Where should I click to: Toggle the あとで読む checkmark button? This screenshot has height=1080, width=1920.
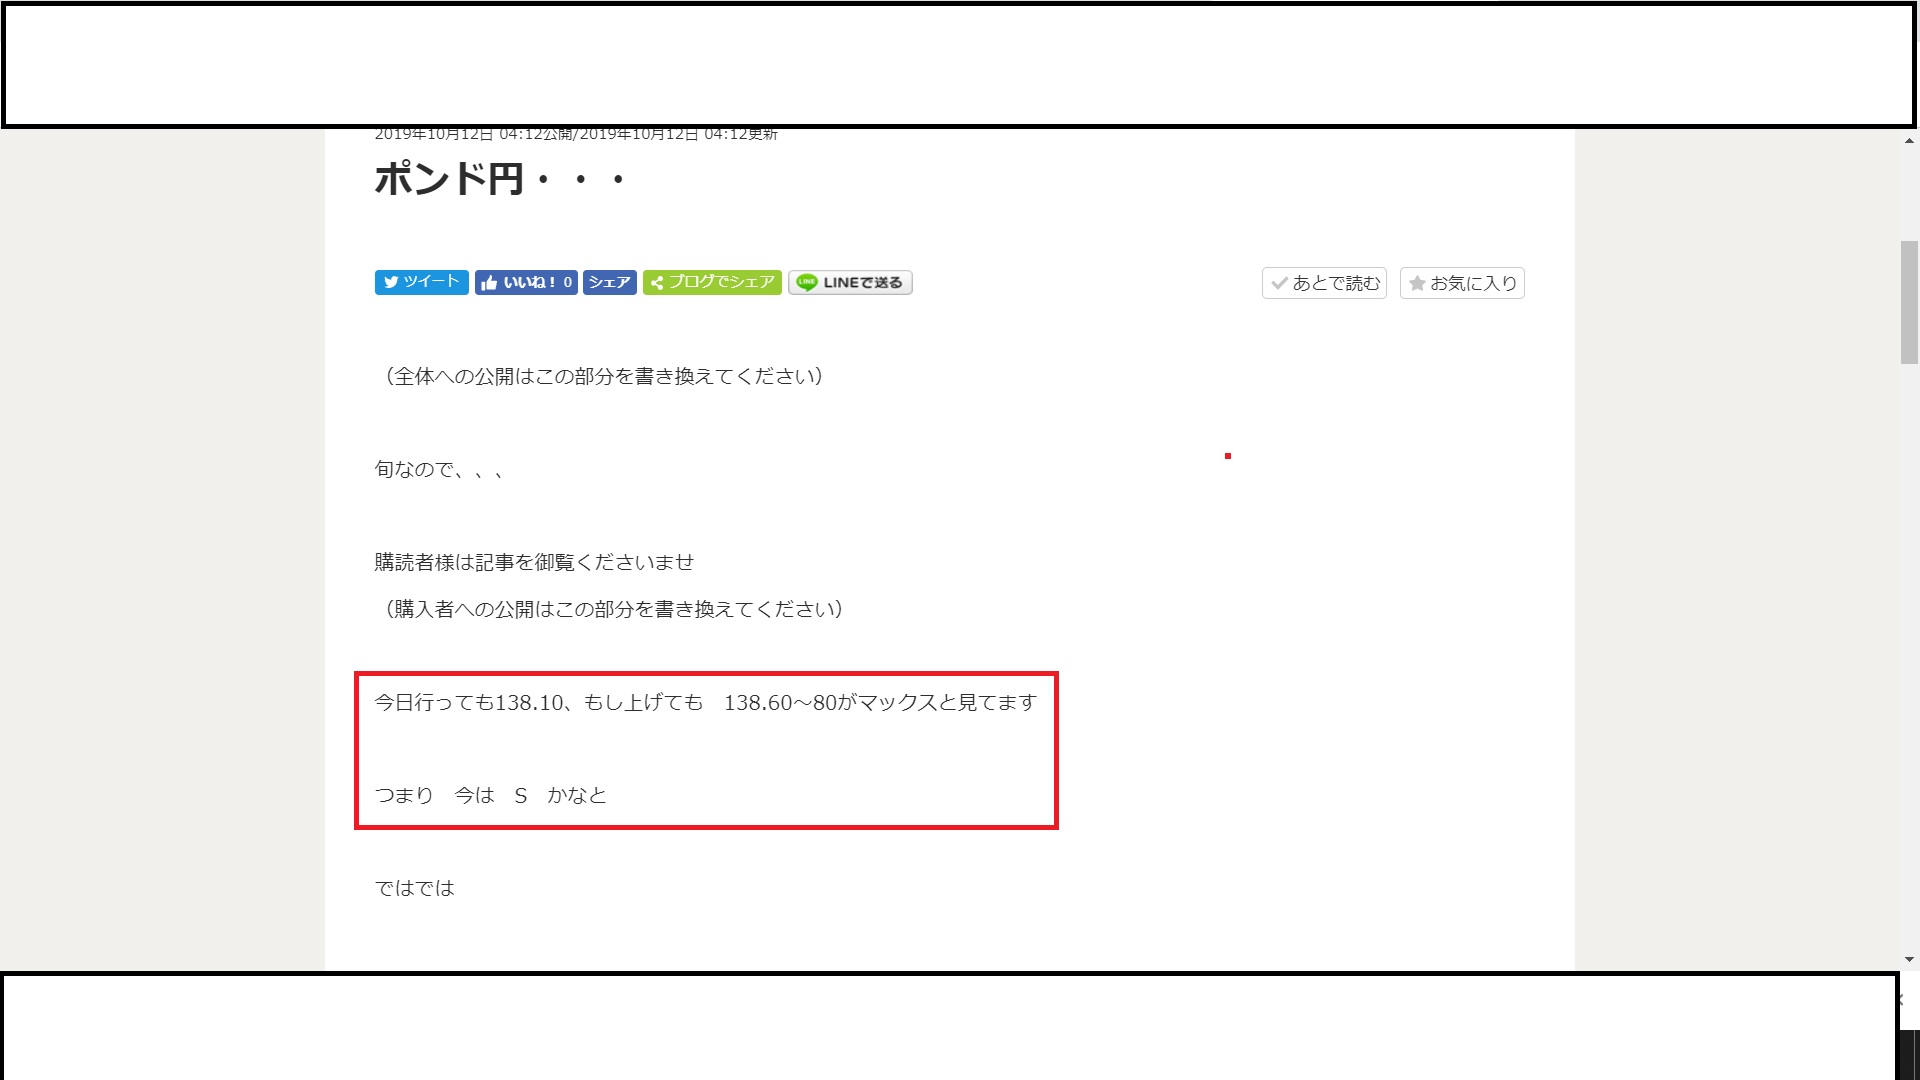click(x=1324, y=283)
